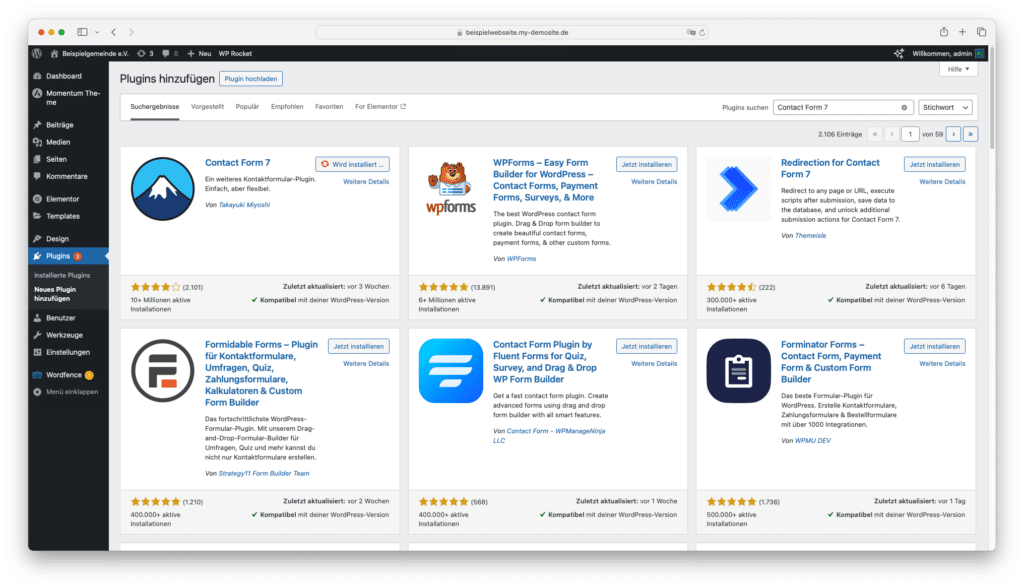Switch to the Vorgestellt tab
Viewport: 1024px width, 588px height.
[207, 106]
